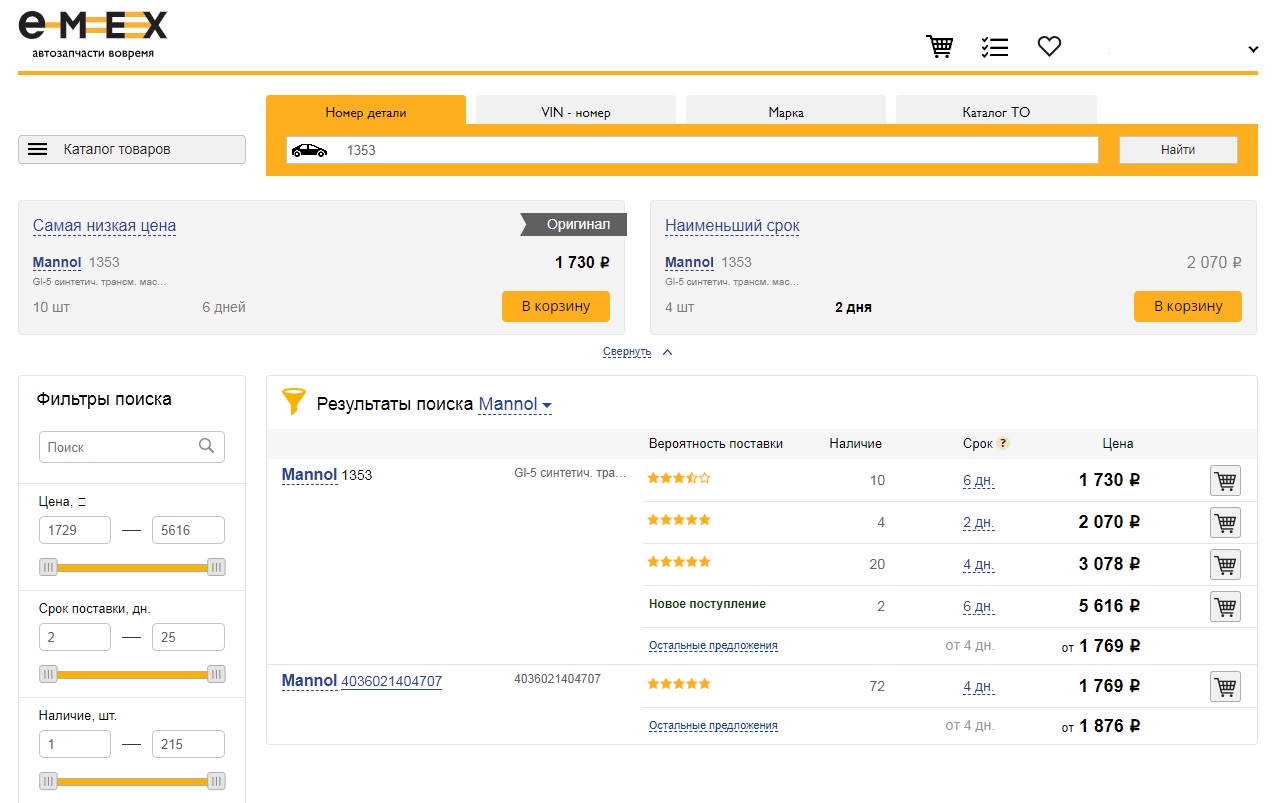The width and height of the screenshot is (1280, 803).
Task: Add the 3 078 ₽ row to cart
Action: (1225, 564)
